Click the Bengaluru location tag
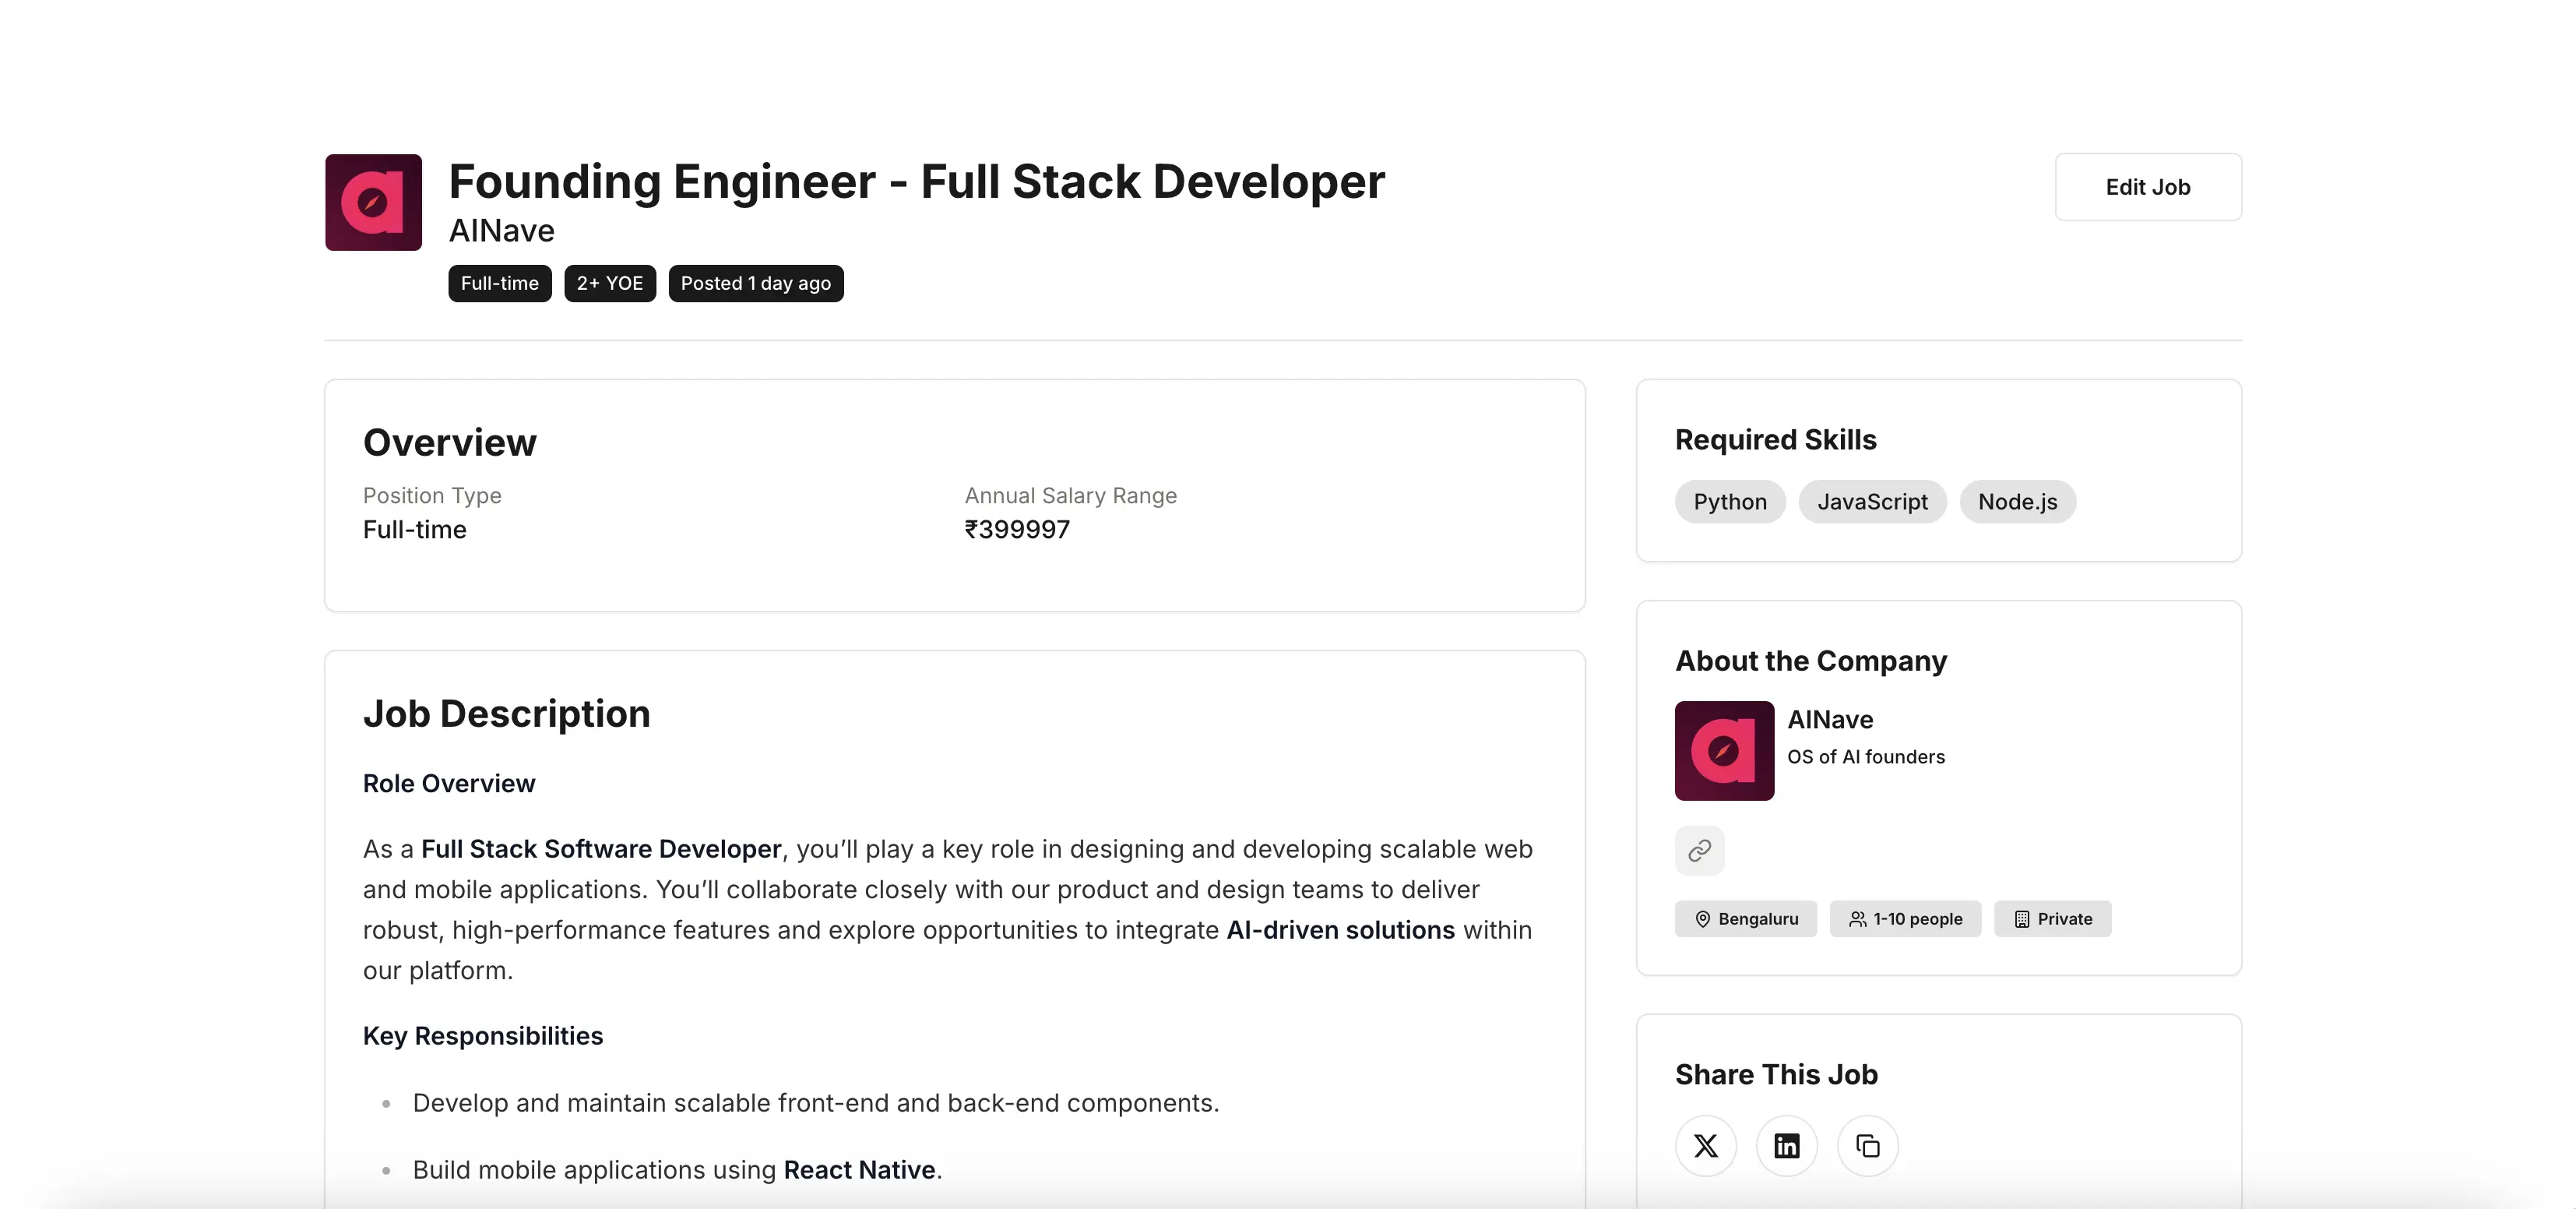 coord(1745,918)
